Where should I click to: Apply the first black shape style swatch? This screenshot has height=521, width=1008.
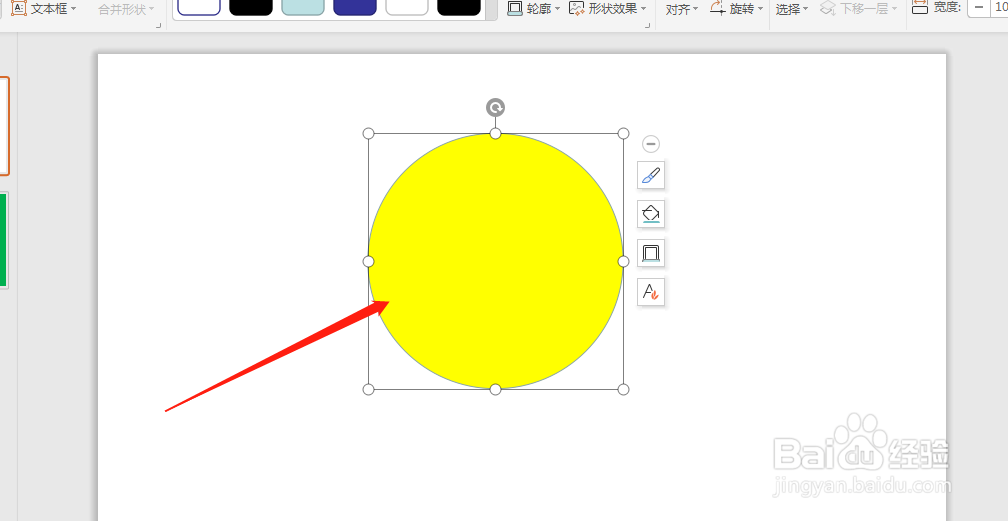pyautogui.click(x=251, y=6)
